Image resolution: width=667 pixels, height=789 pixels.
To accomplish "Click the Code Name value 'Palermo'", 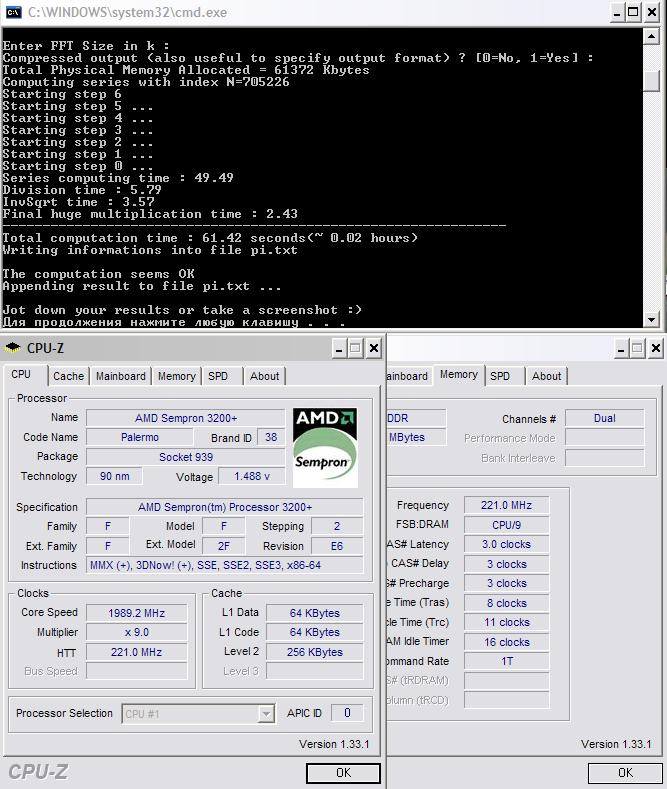I will (x=140, y=437).
